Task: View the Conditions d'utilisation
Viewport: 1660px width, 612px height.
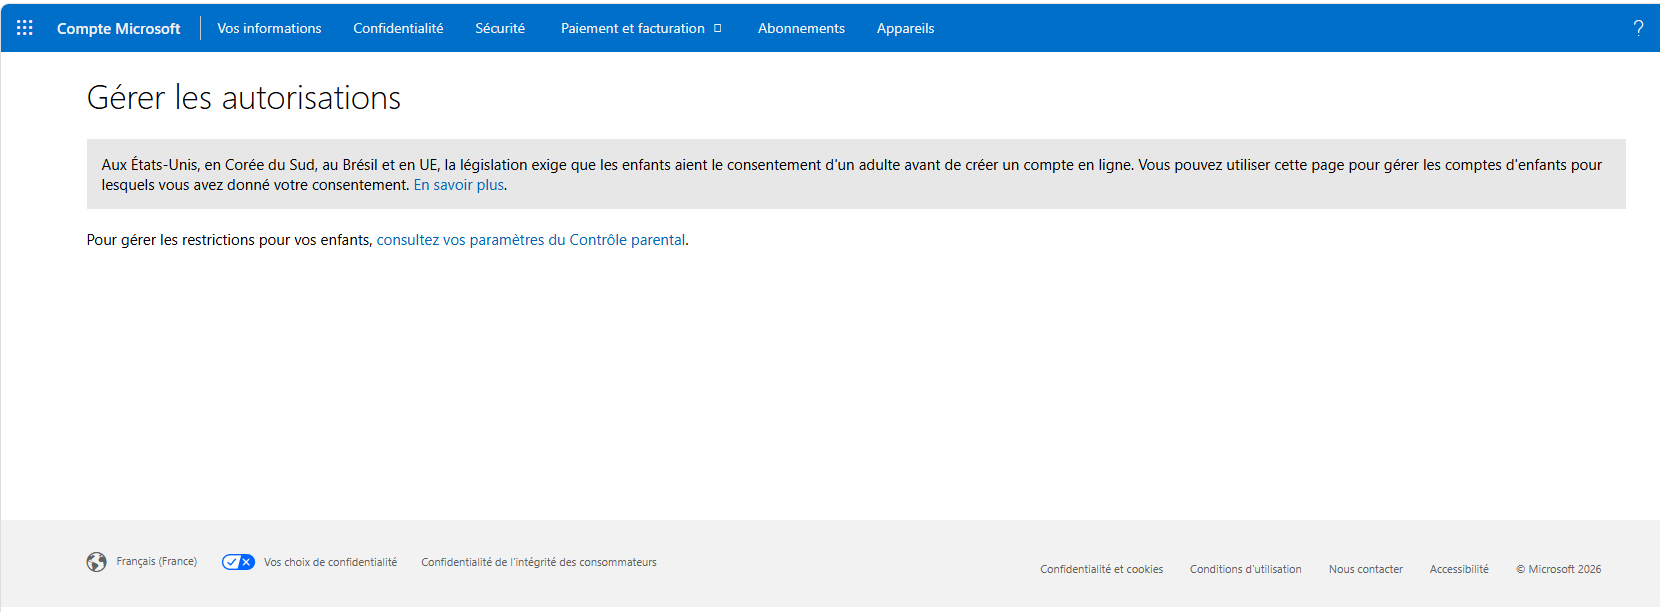Action: coord(1245,569)
